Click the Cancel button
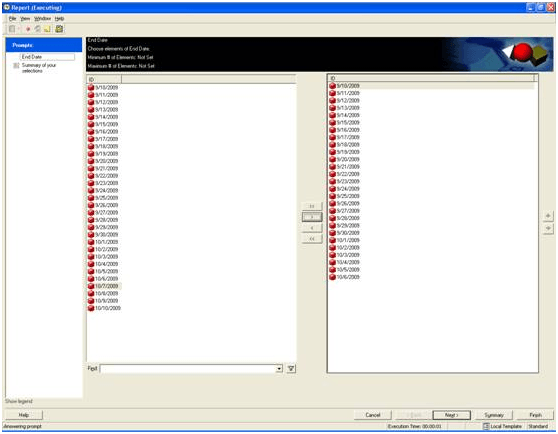 pyautogui.click(x=373, y=415)
